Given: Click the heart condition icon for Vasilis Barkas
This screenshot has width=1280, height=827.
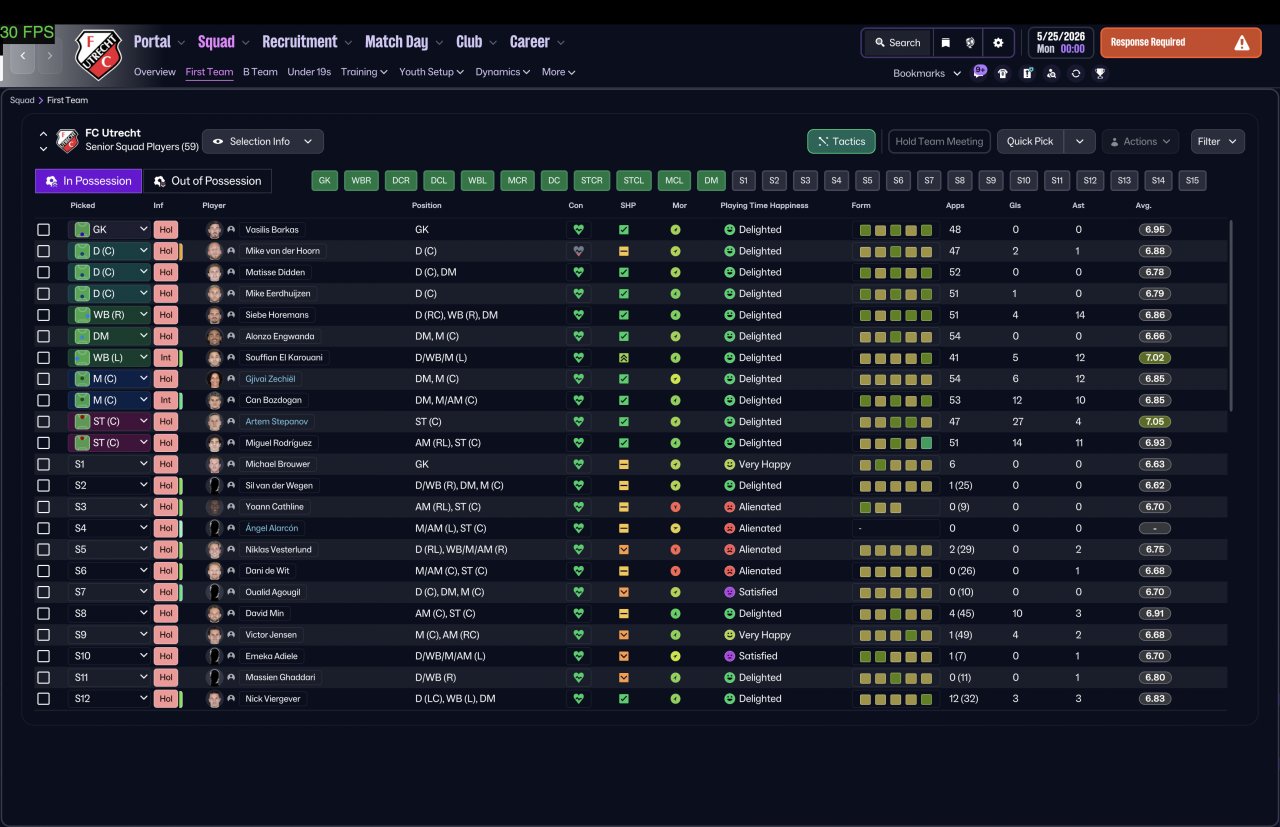Looking at the screenshot, I should click(x=578, y=229).
